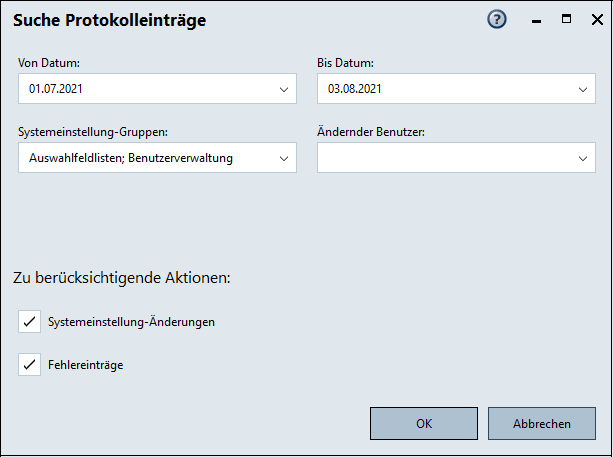Uncheck the Fehlereinträge checkbox
613x457 pixels.
coord(29,365)
